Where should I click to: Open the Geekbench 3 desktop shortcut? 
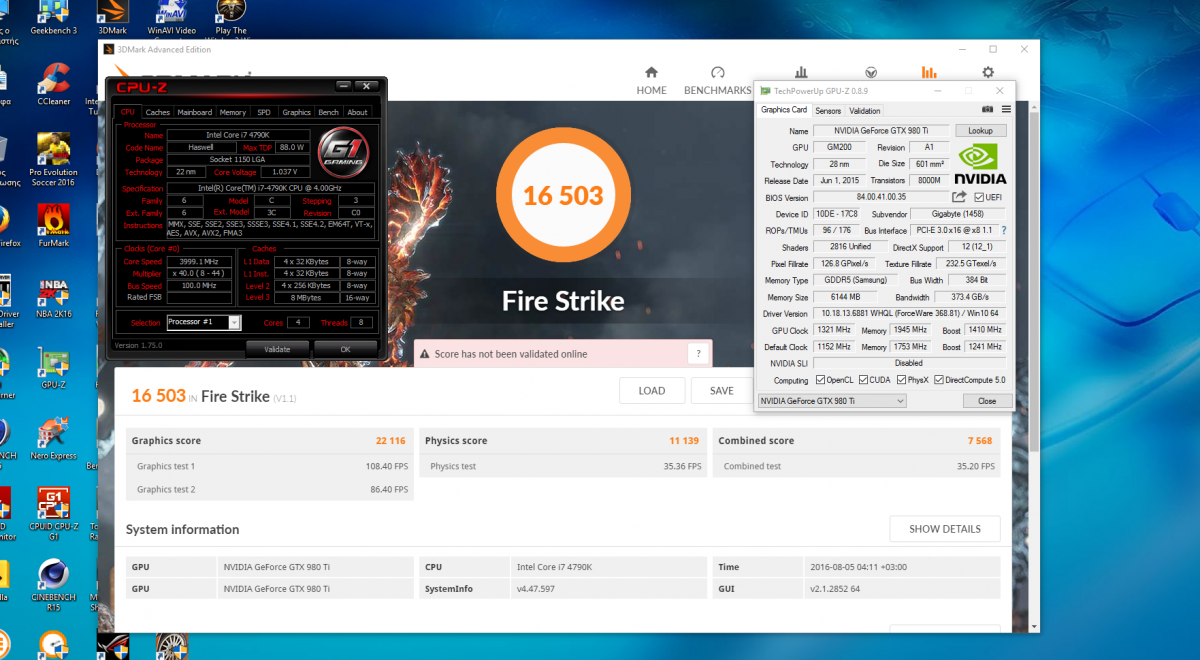click(x=53, y=19)
